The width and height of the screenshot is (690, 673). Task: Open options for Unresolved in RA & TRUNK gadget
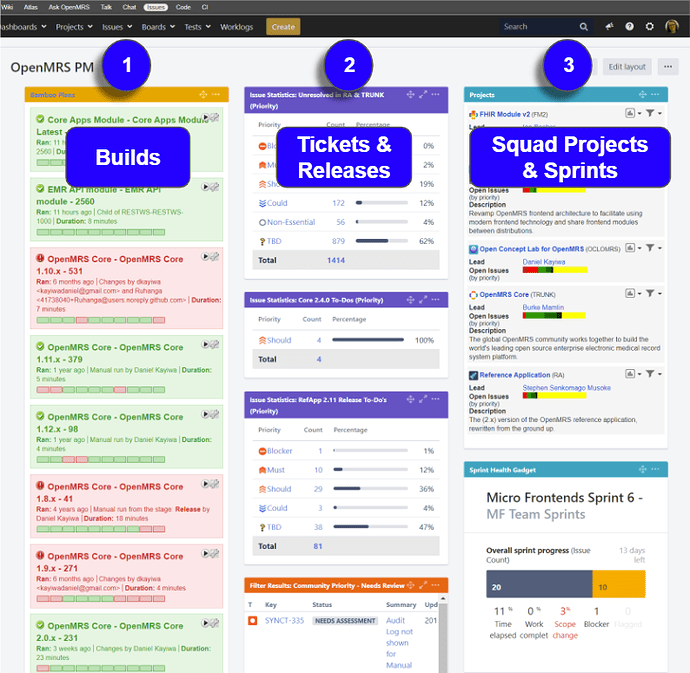[435, 95]
